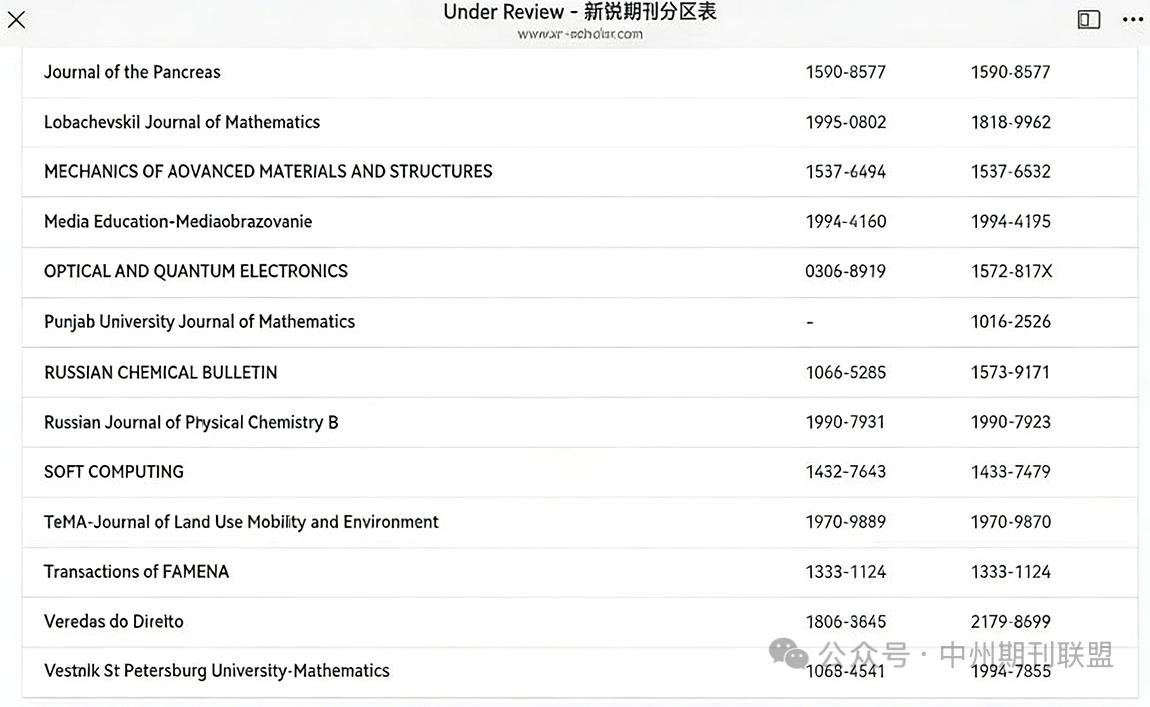
Task: Close the journal list view
Action: (x=16, y=19)
